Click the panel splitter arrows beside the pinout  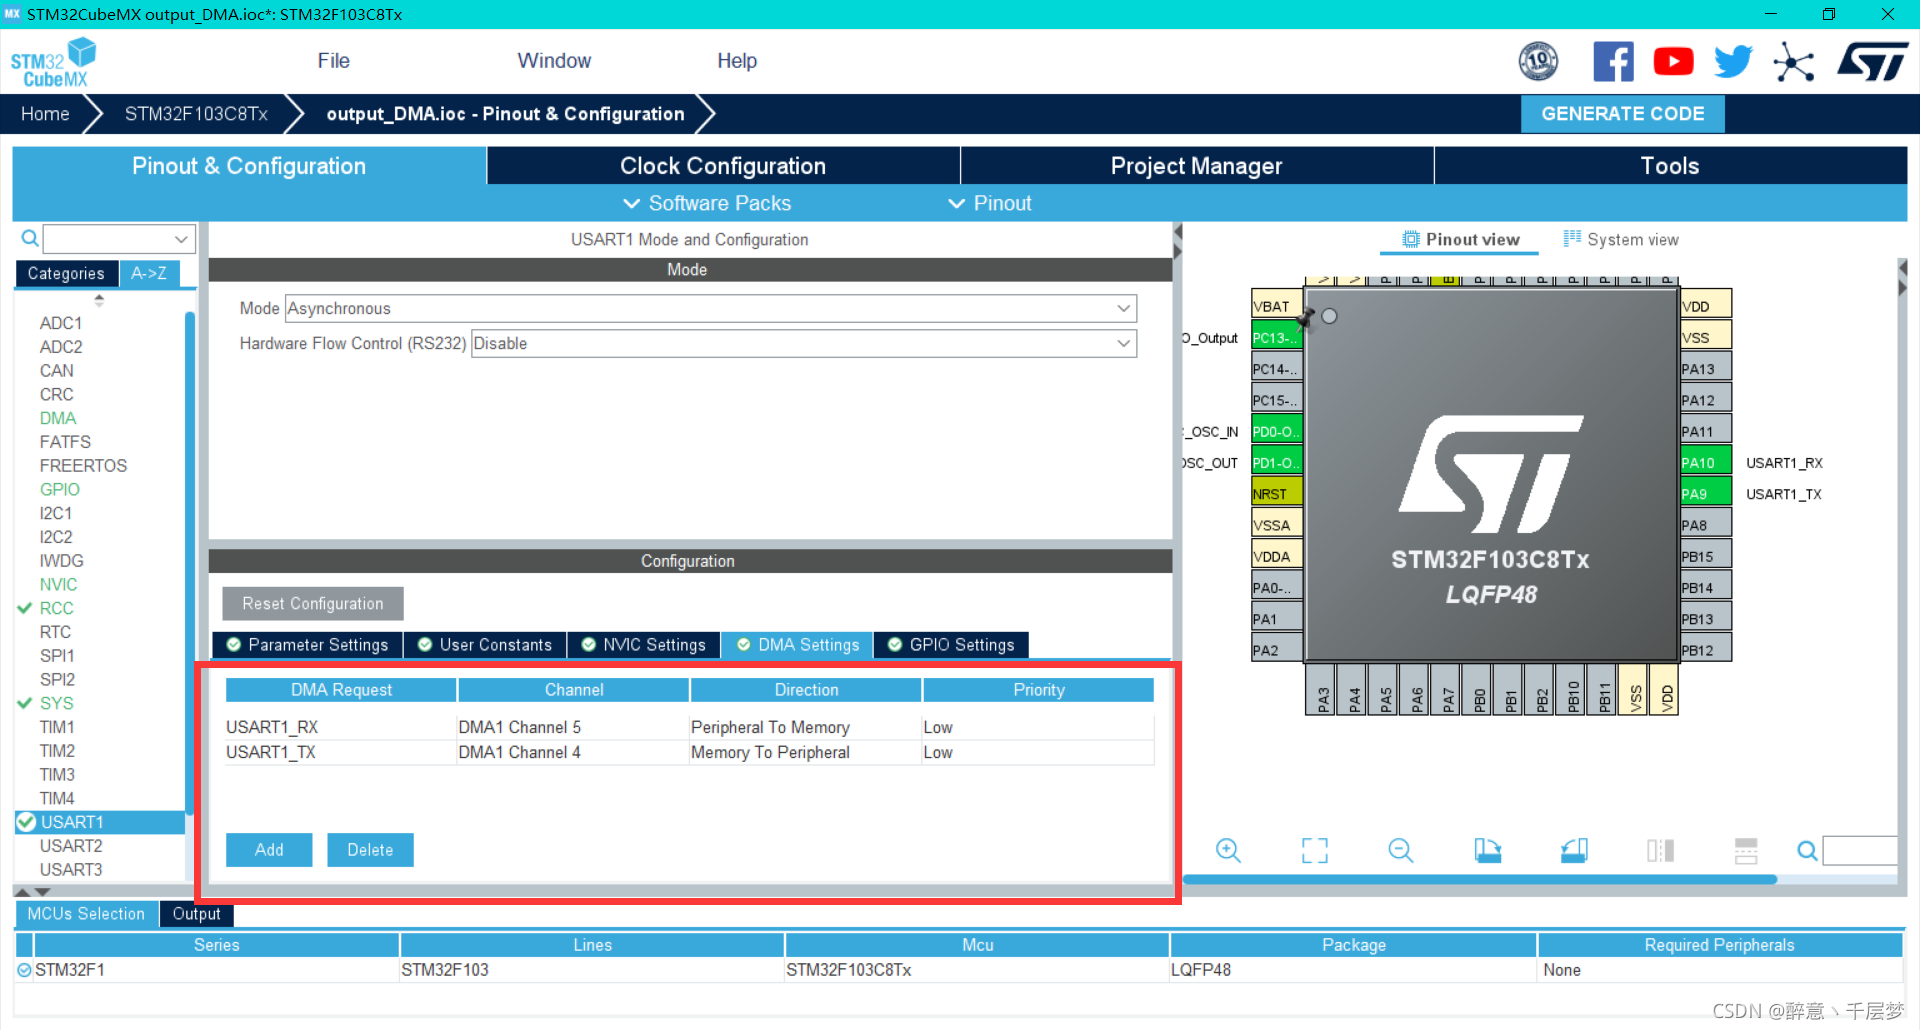(1178, 241)
